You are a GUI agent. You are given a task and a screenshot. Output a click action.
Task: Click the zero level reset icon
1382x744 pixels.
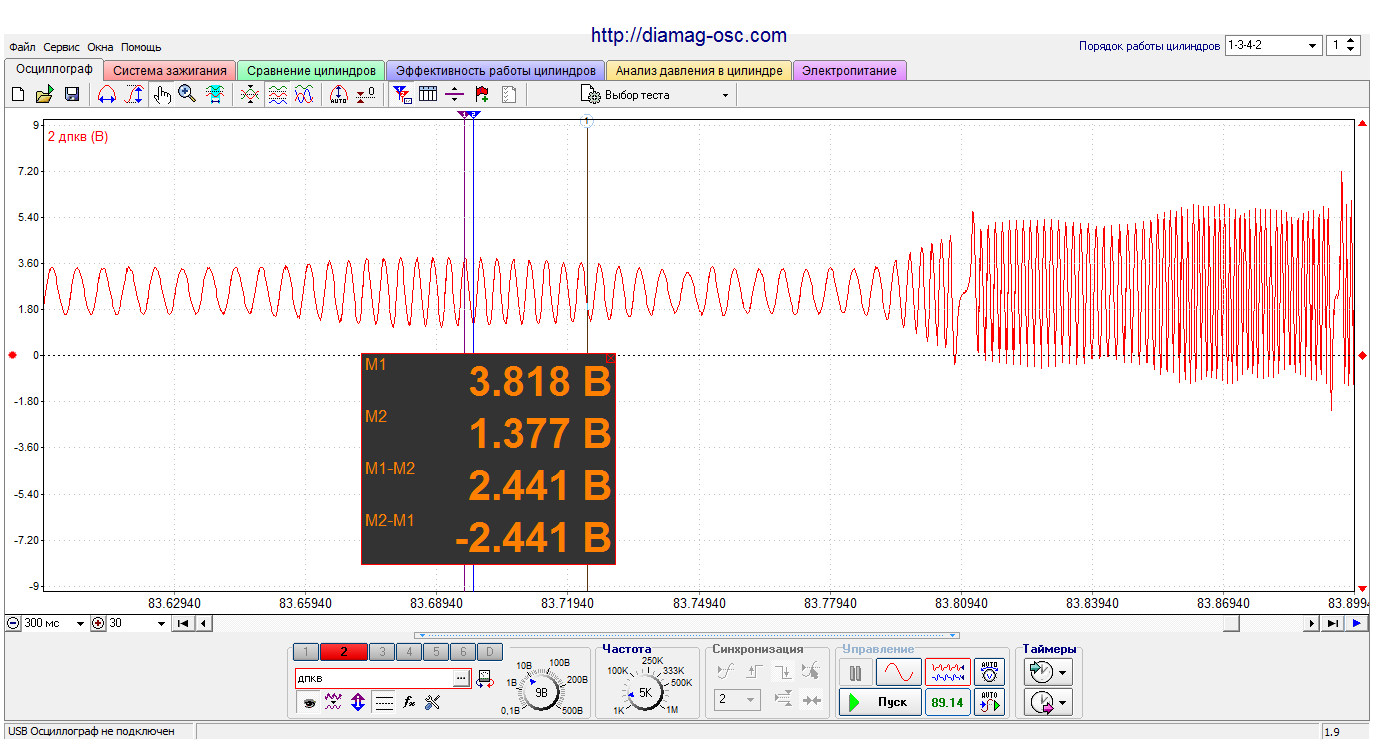366,94
